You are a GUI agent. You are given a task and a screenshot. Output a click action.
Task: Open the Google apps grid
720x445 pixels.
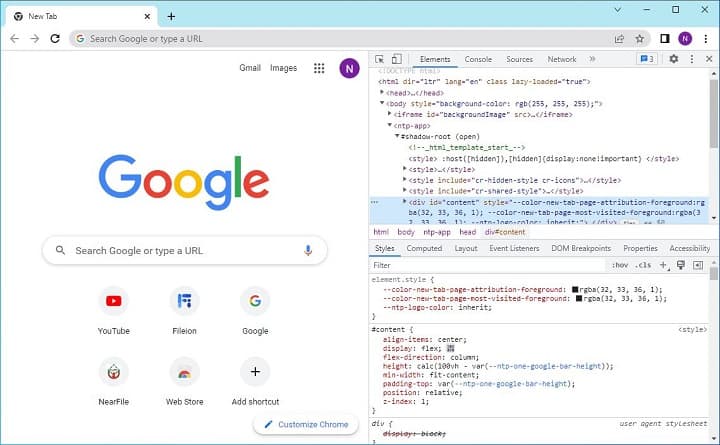(319, 68)
